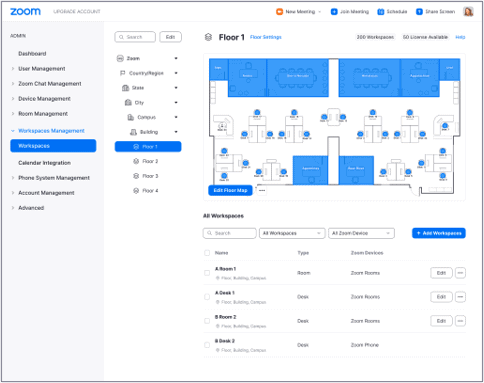Open the All Zoom Device dropdown
The image size is (484, 383).
(361, 233)
